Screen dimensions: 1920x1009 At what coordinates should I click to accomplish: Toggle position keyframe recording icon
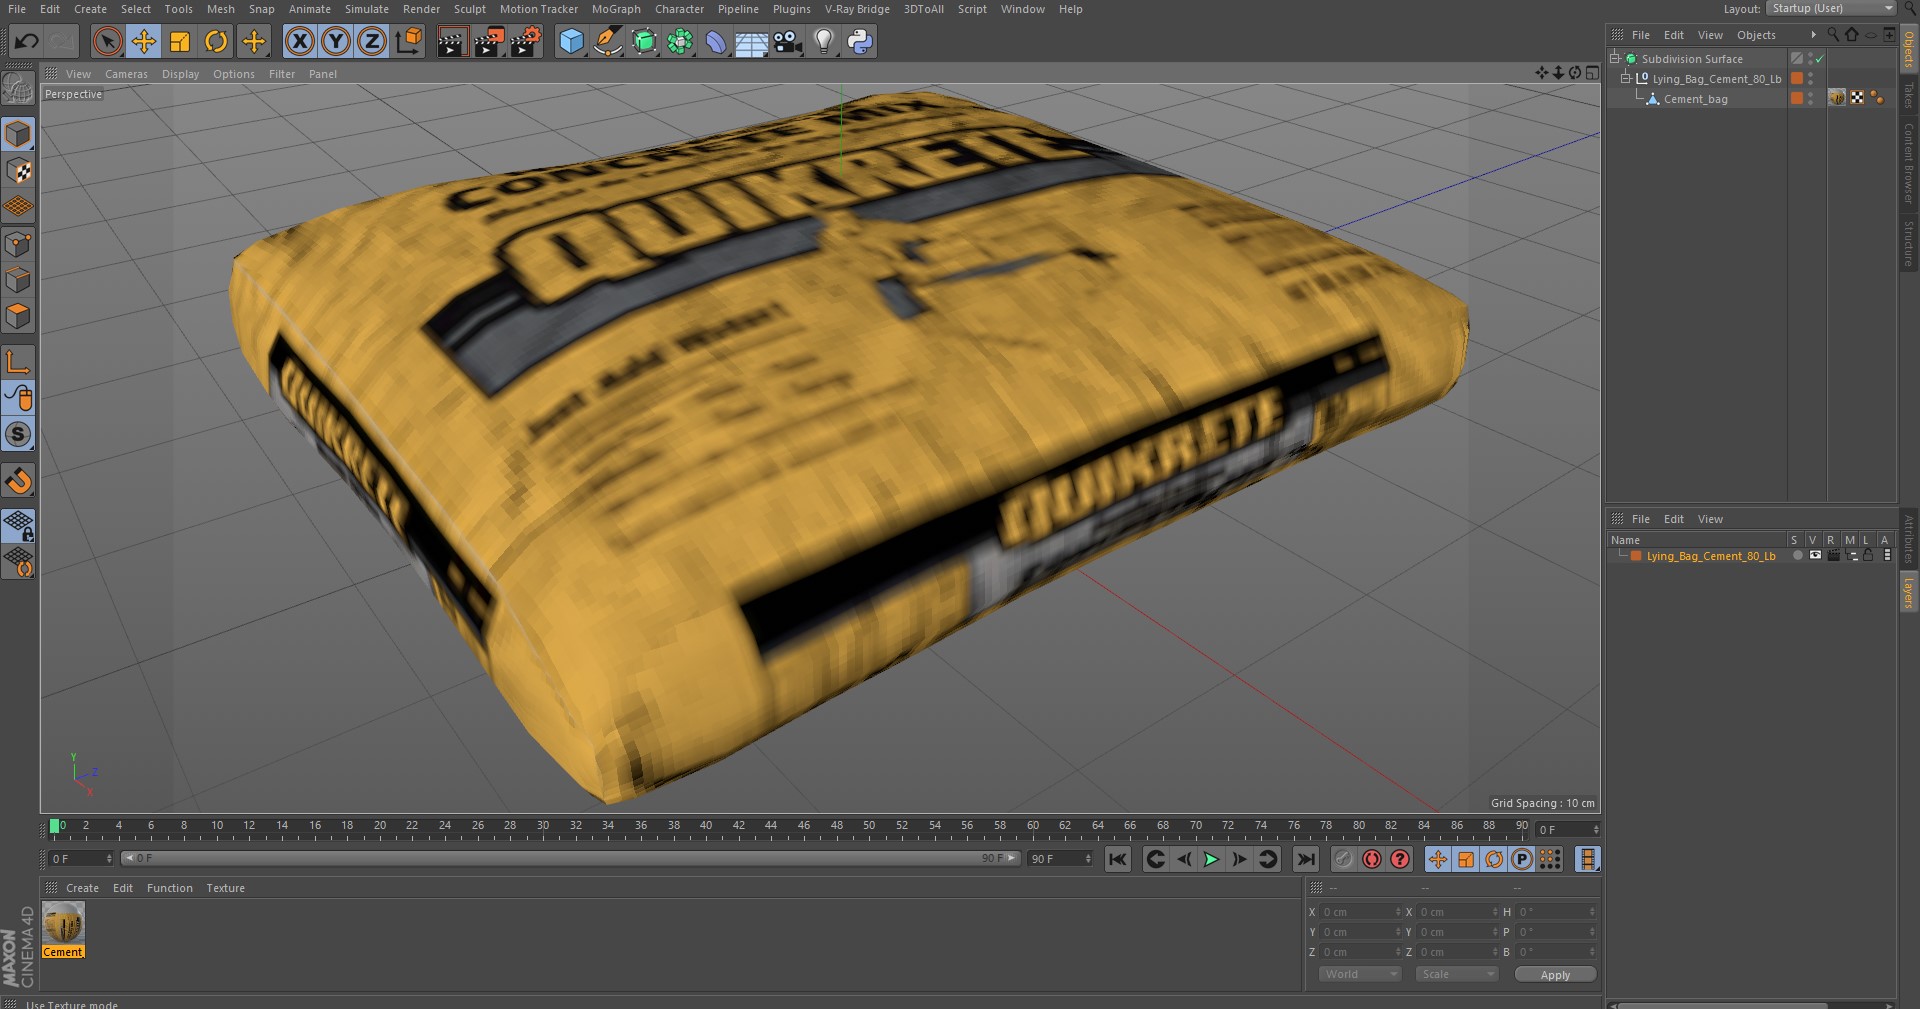(x=1437, y=859)
